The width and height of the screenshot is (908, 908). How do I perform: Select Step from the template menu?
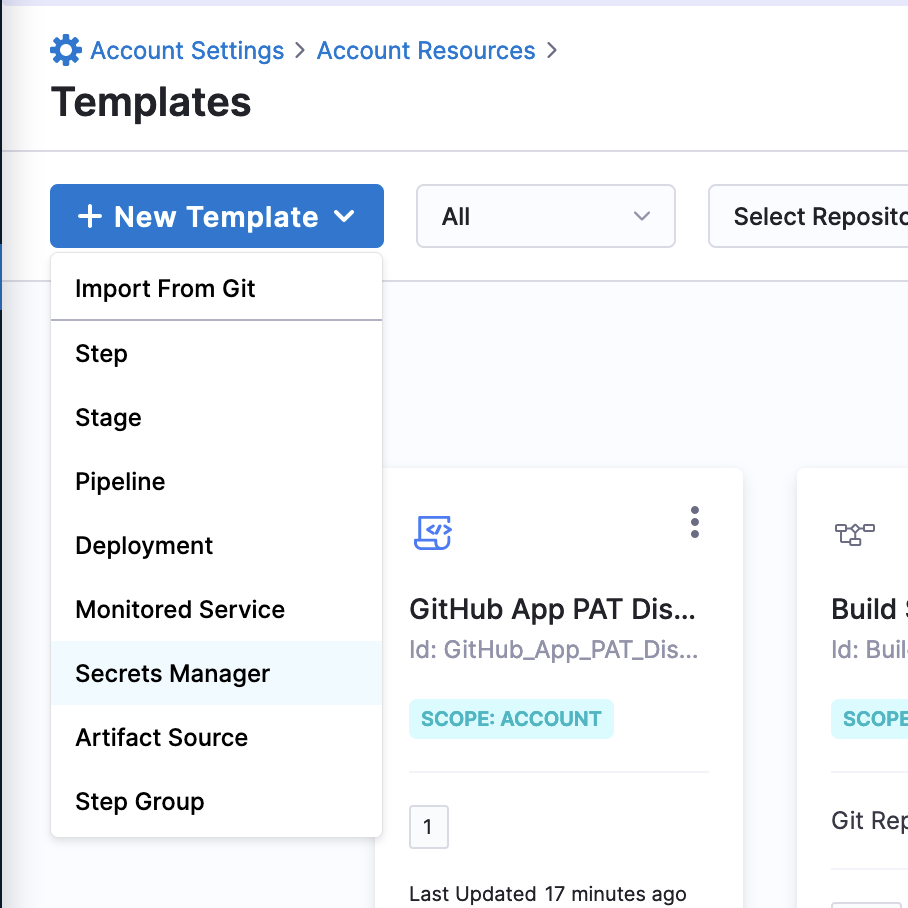point(102,354)
